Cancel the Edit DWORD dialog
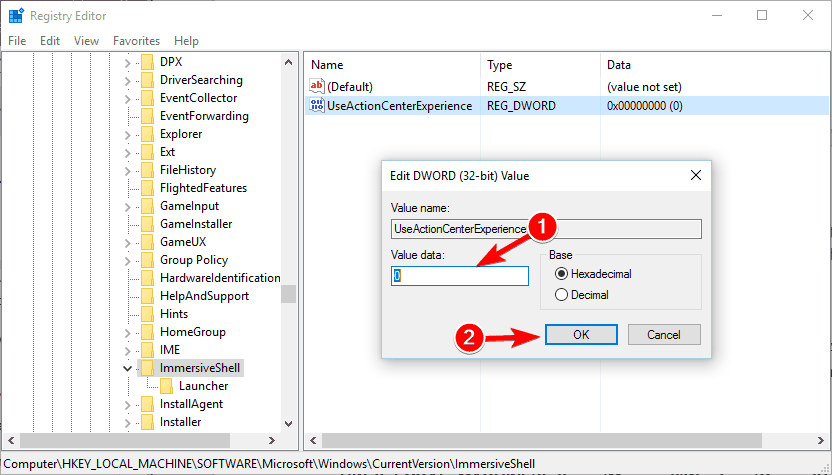 (664, 334)
